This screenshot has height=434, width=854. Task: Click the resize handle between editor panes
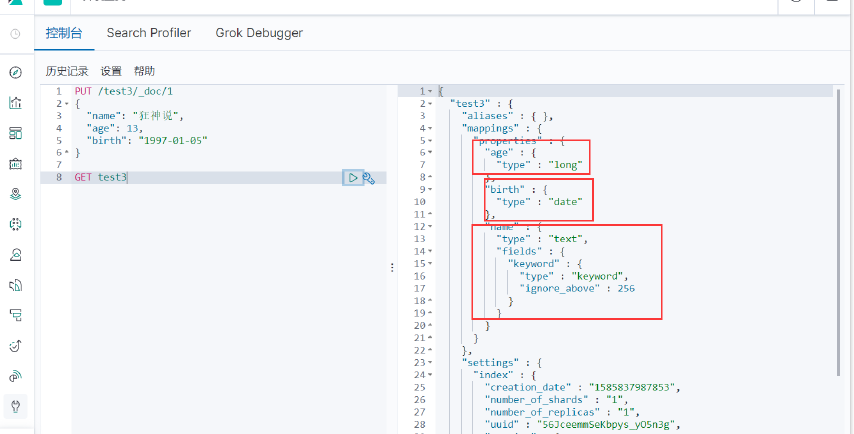[392, 267]
